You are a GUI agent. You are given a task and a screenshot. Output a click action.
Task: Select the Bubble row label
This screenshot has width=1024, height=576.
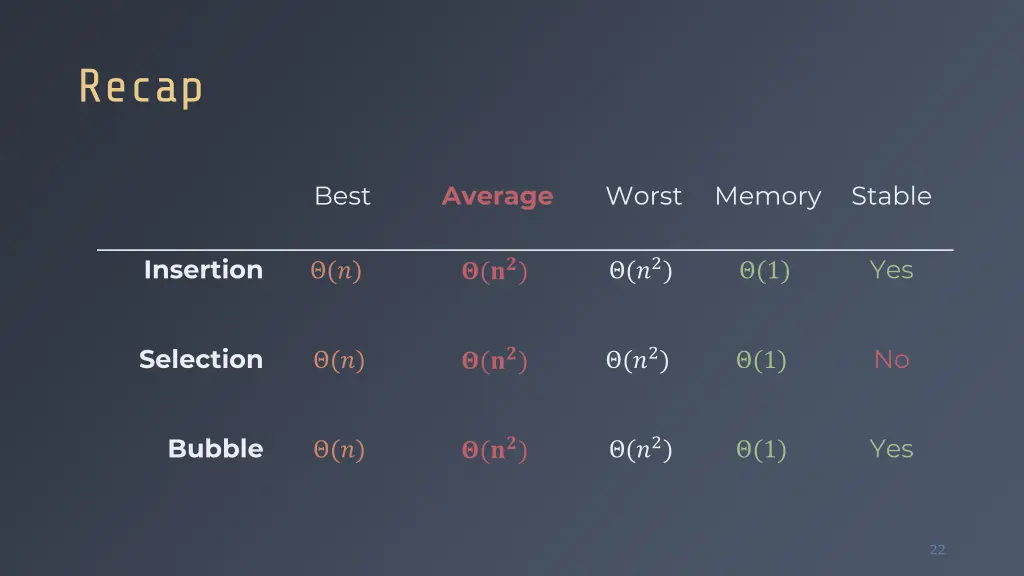pos(216,449)
